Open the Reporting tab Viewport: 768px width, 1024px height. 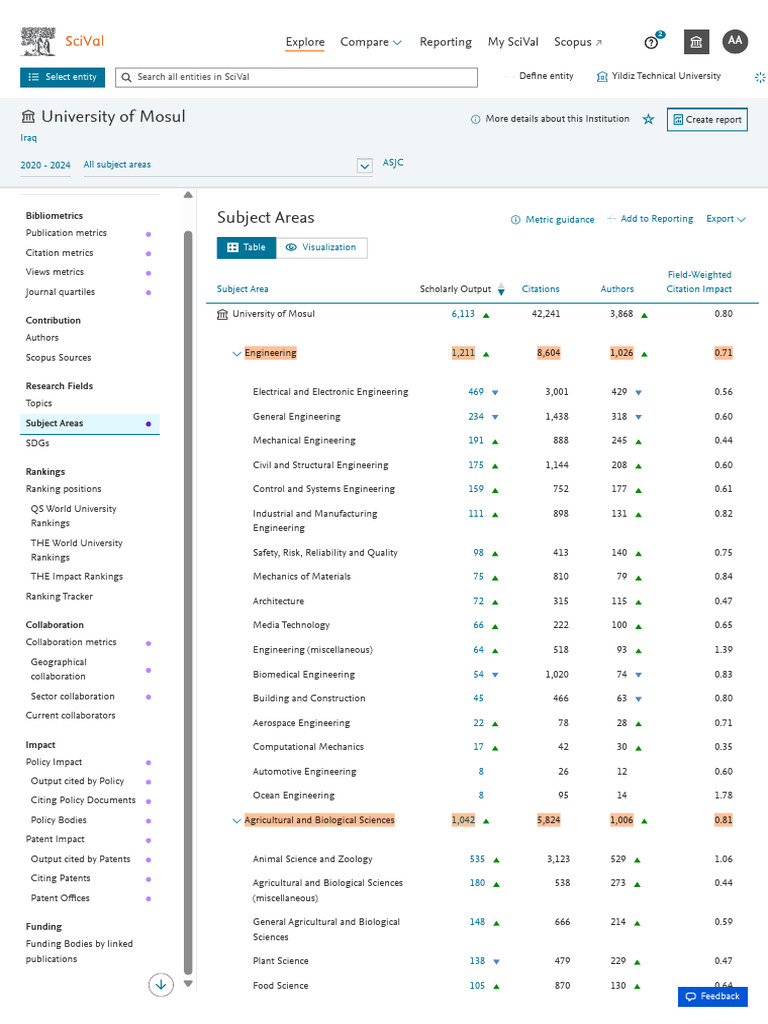(445, 42)
